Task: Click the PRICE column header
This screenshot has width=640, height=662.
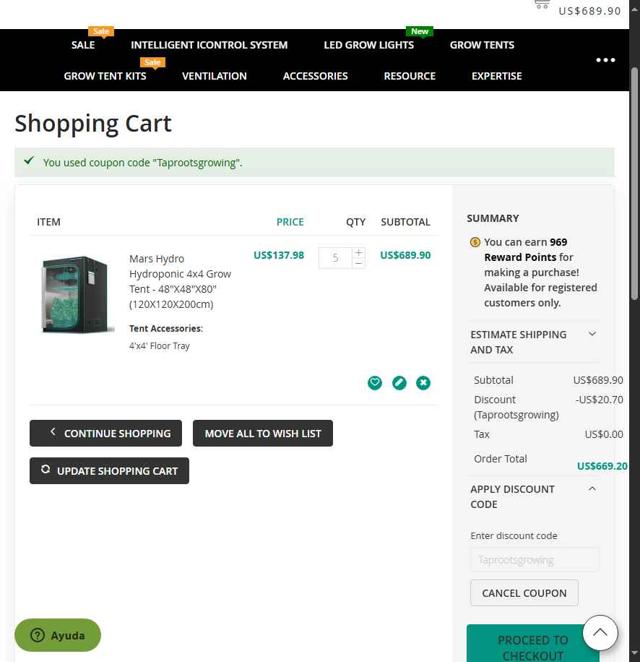Action: (x=290, y=222)
